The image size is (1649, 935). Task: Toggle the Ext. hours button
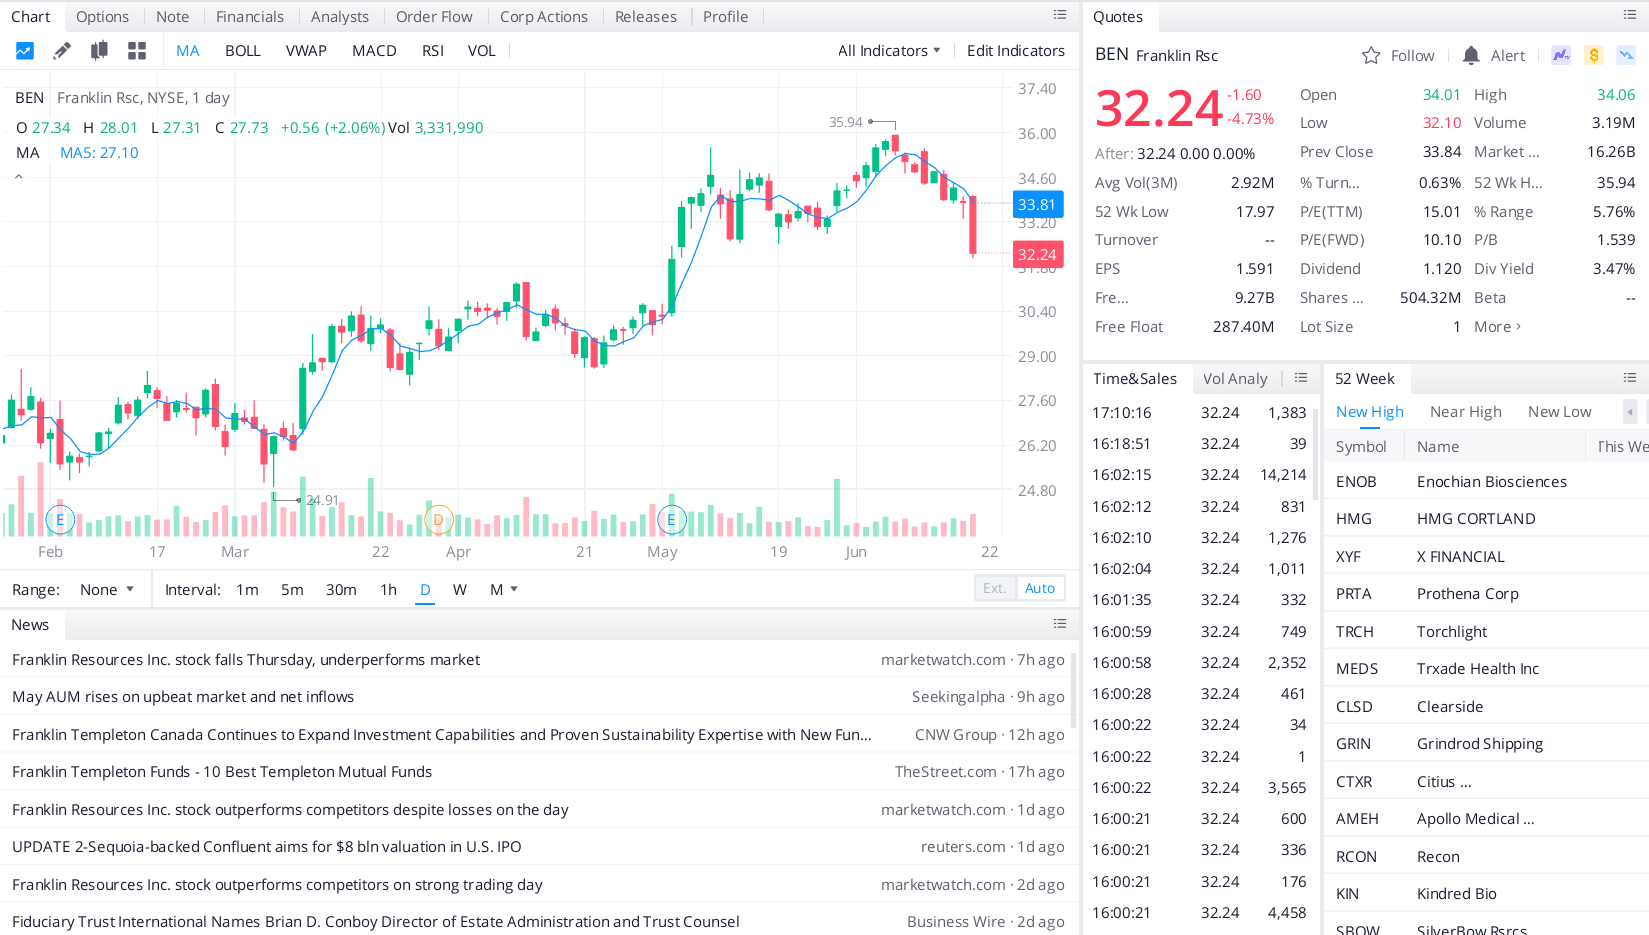coord(995,588)
